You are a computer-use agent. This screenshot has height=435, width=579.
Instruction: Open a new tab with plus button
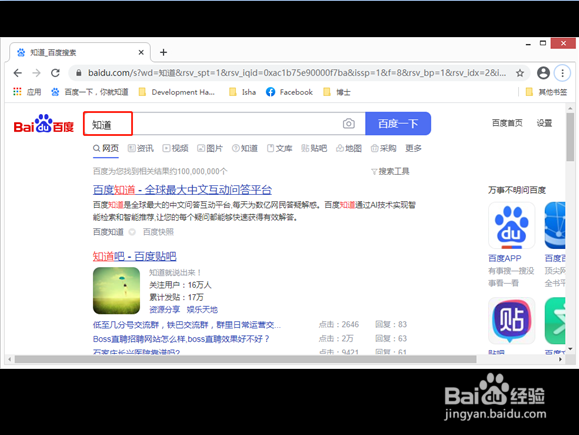pyautogui.click(x=164, y=52)
